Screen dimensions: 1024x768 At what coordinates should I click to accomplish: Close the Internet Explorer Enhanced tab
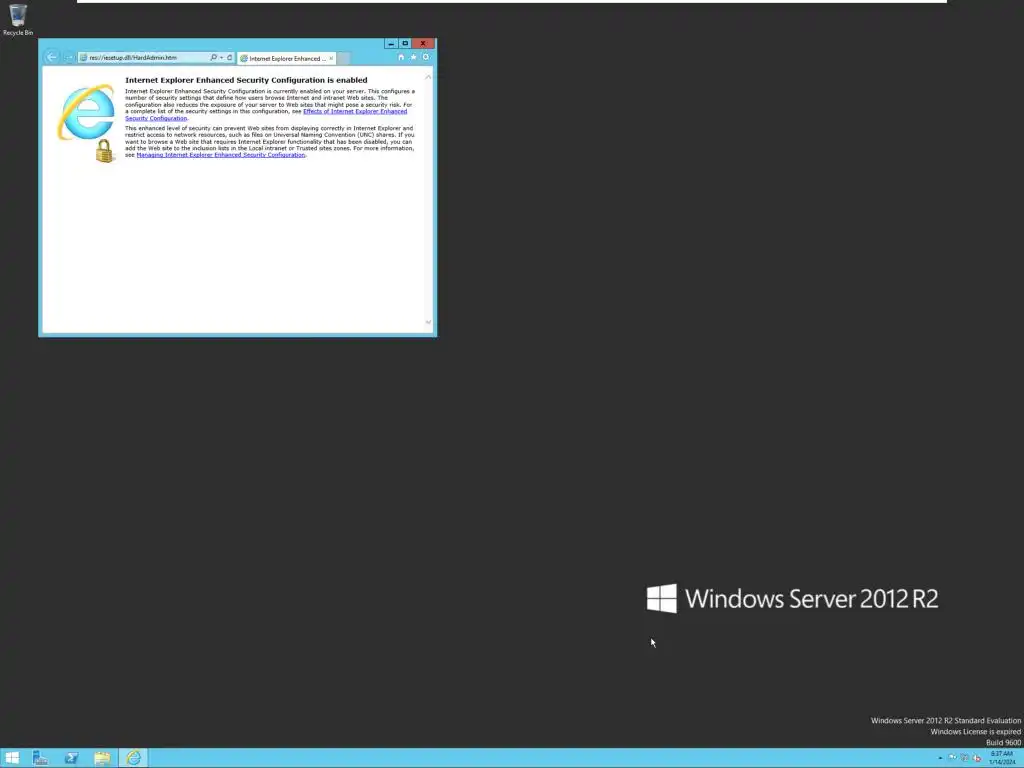tap(331, 58)
